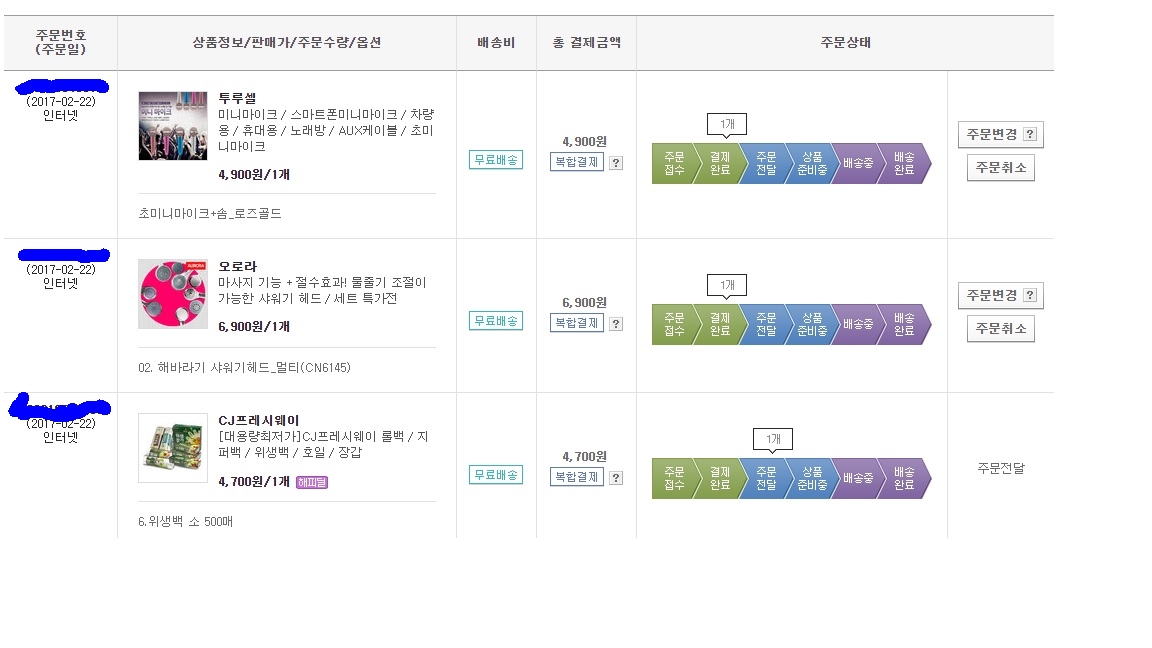This screenshot has width=1152, height=648.
Task: Open the CJ프레시웨이 product thumbnail
Action: (x=173, y=448)
